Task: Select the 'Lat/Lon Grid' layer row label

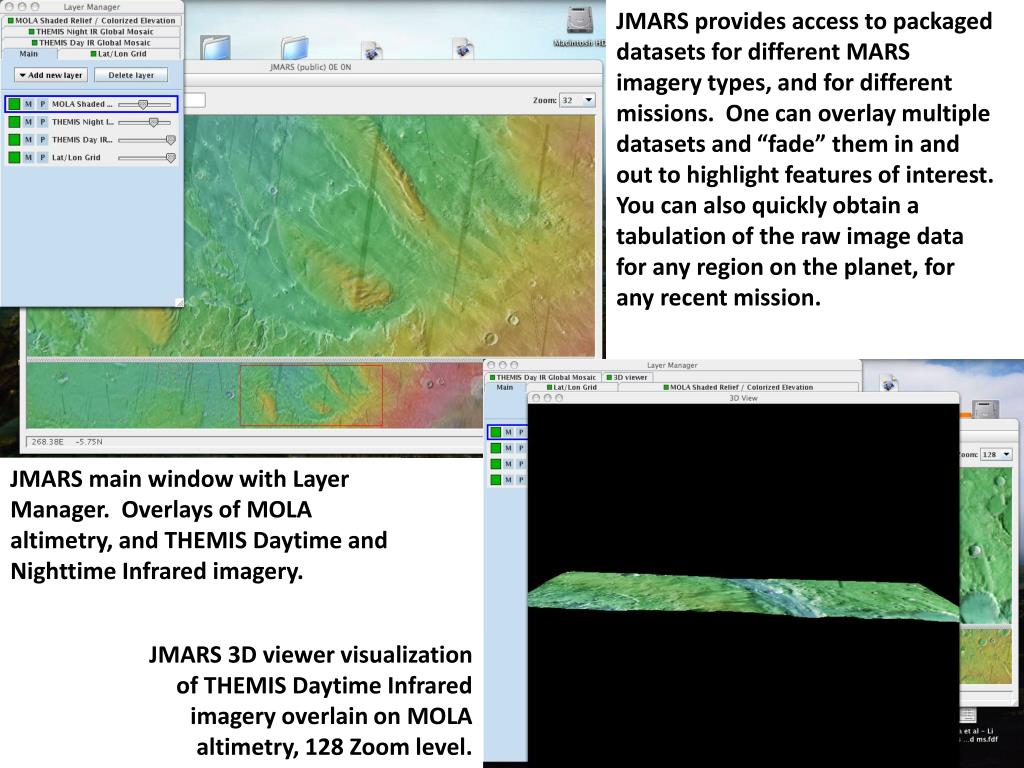Action: click(76, 157)
